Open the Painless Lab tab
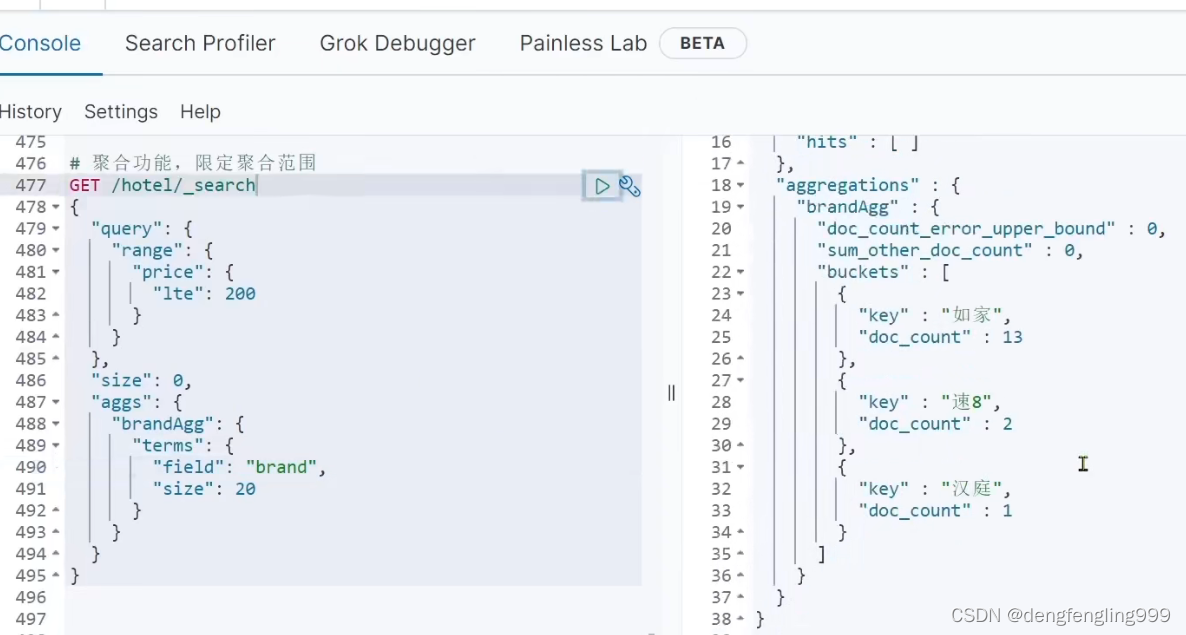The height and width of the screenshot is (635, 1186). (x=583, y=44)
